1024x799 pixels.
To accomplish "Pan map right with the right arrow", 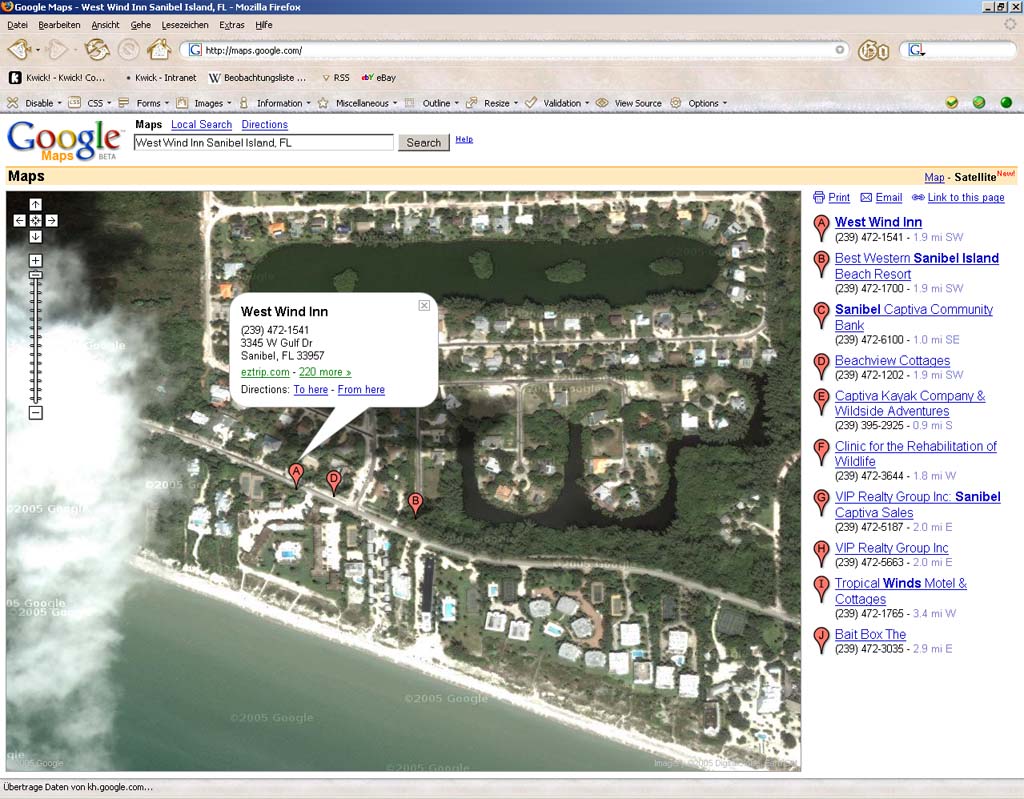I will pos(52,221).
